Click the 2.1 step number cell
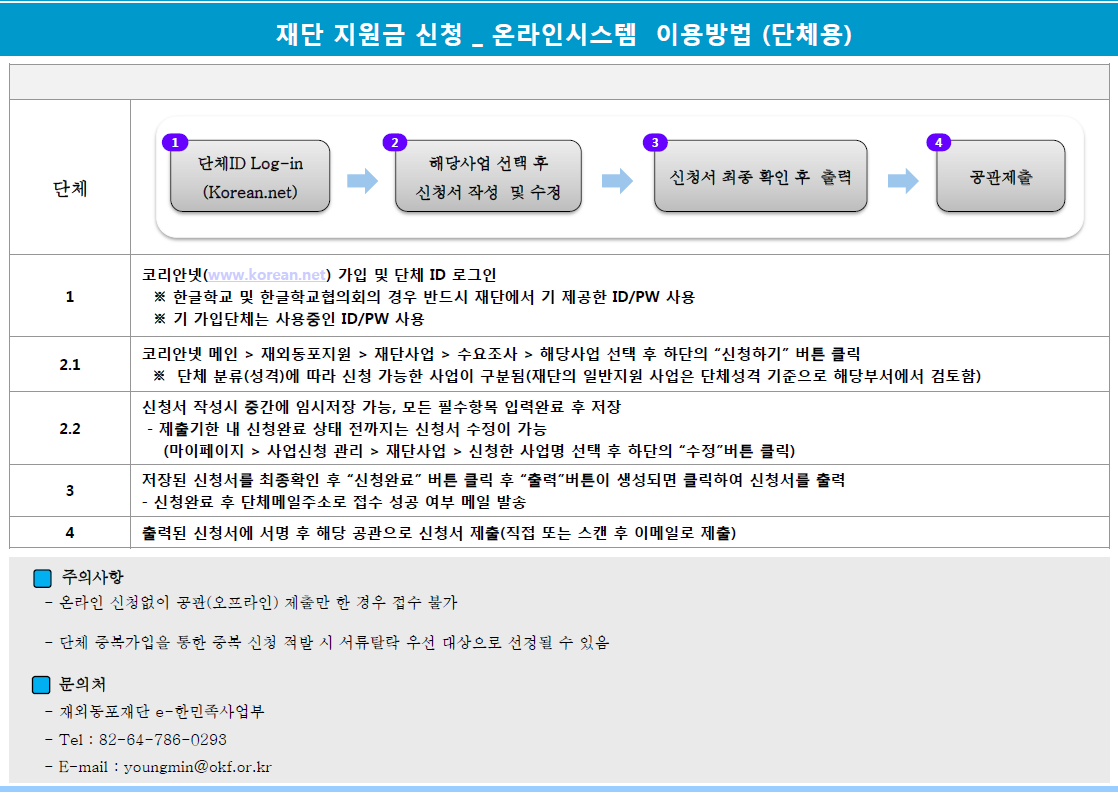 coord(70,364)
